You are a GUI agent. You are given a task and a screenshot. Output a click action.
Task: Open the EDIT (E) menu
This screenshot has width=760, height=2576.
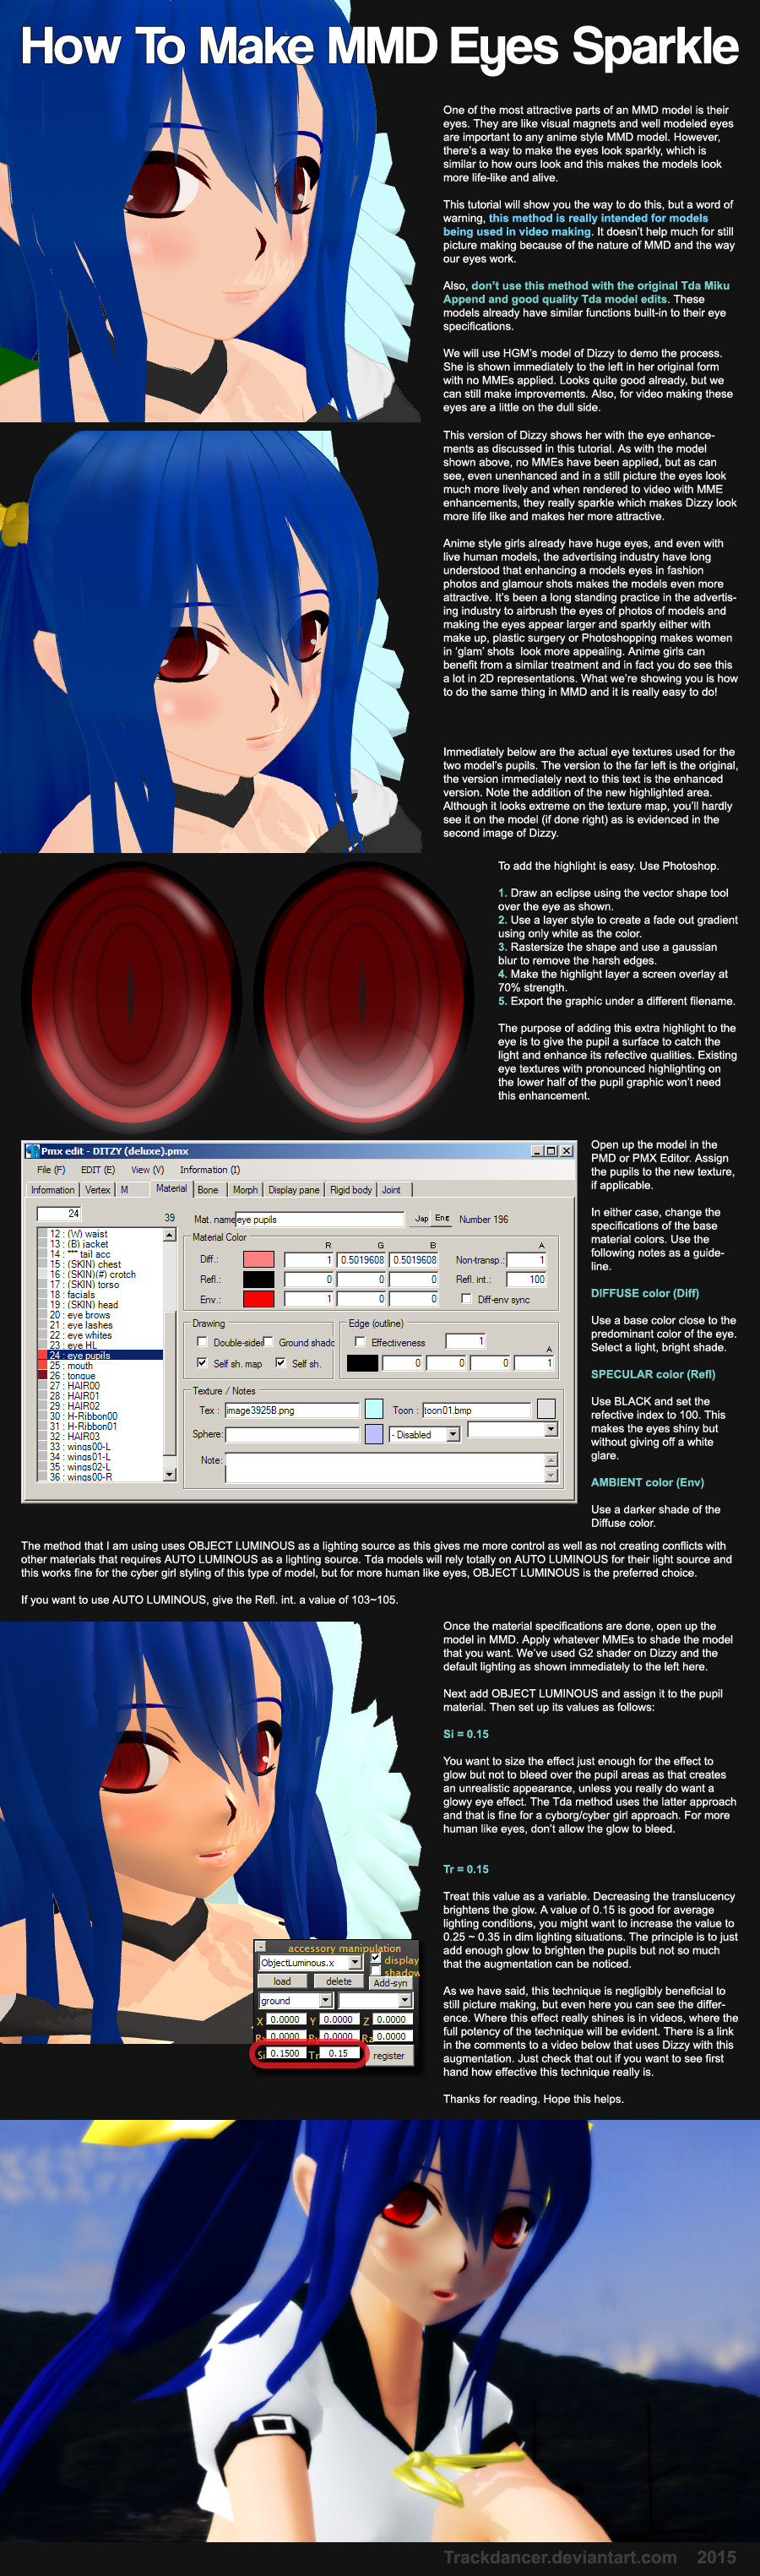(x=98, y=1170)
